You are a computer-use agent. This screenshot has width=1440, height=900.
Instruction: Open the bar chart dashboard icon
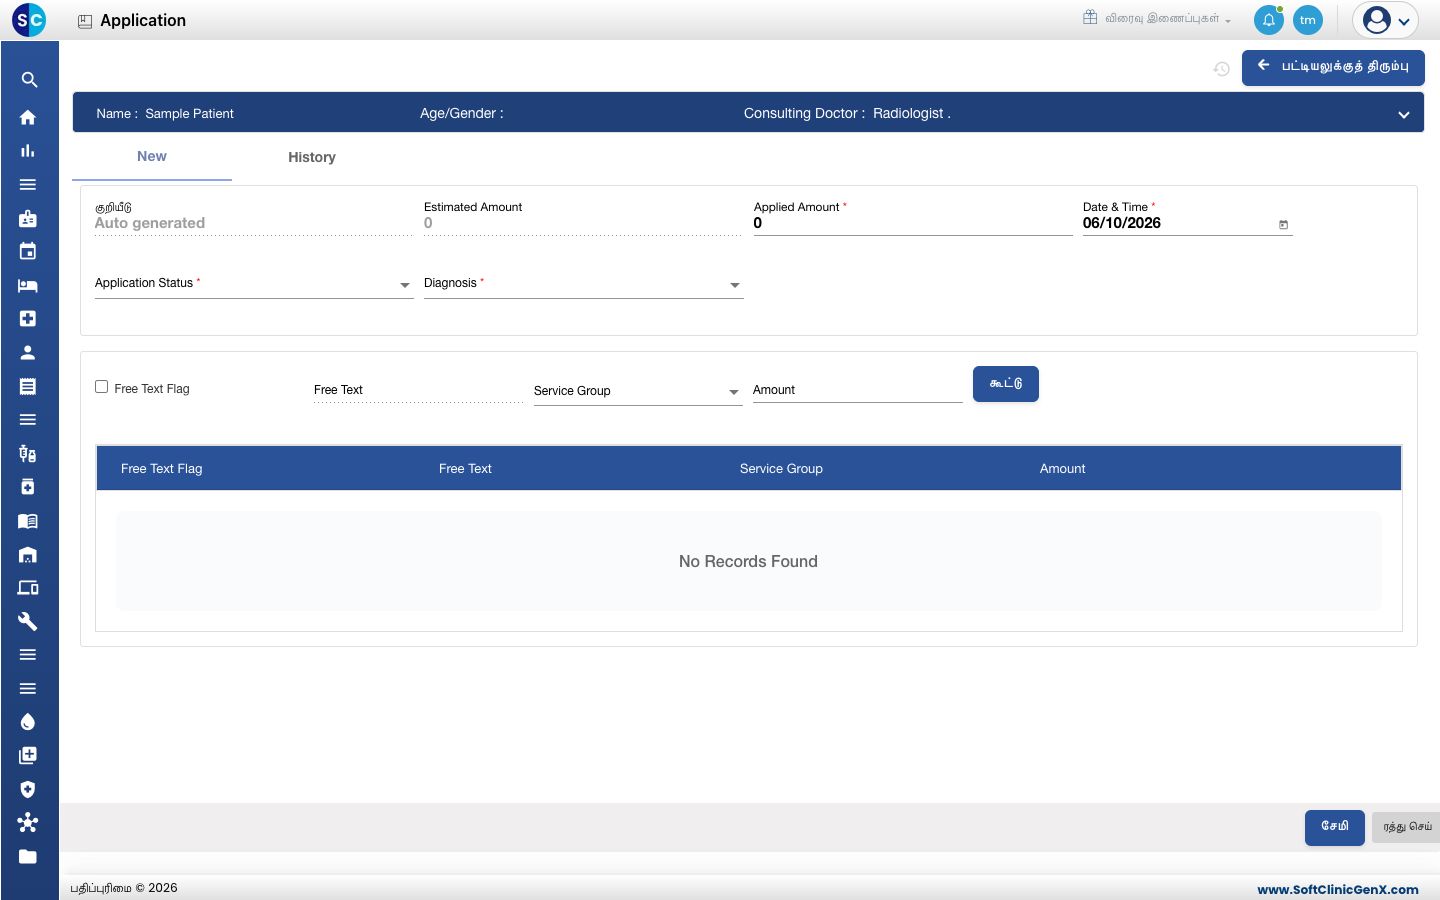pos(28,151)
